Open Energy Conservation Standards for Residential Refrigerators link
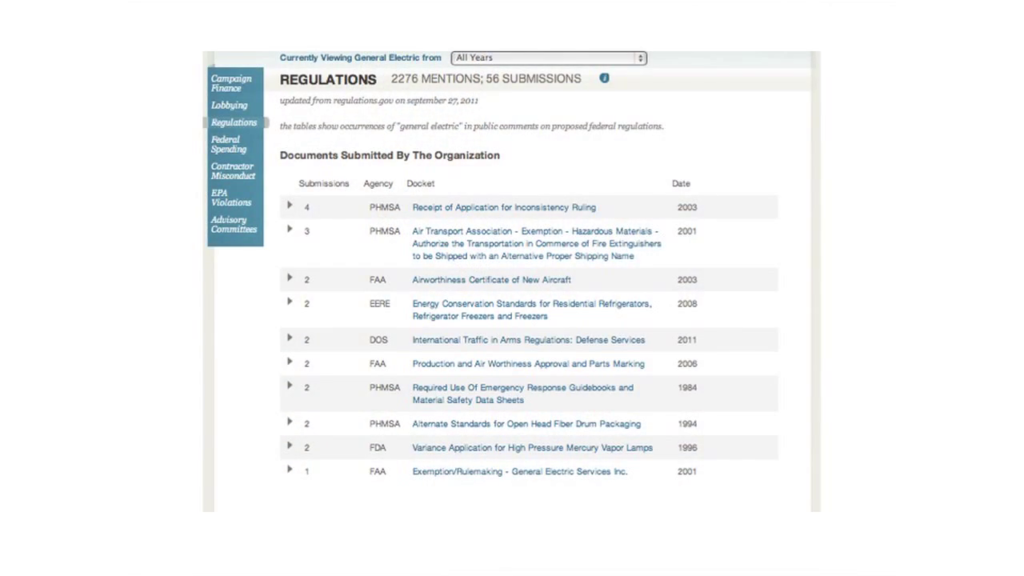 click(532, 310)
